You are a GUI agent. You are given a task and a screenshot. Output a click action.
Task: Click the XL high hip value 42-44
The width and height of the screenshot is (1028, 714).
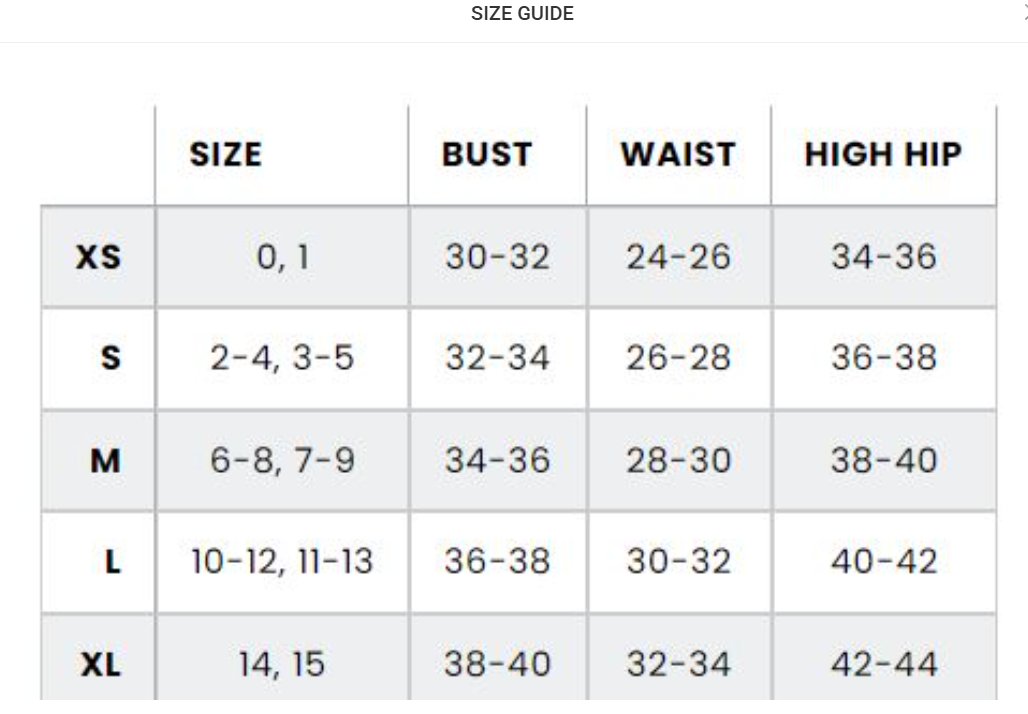[x=884, y=664]
